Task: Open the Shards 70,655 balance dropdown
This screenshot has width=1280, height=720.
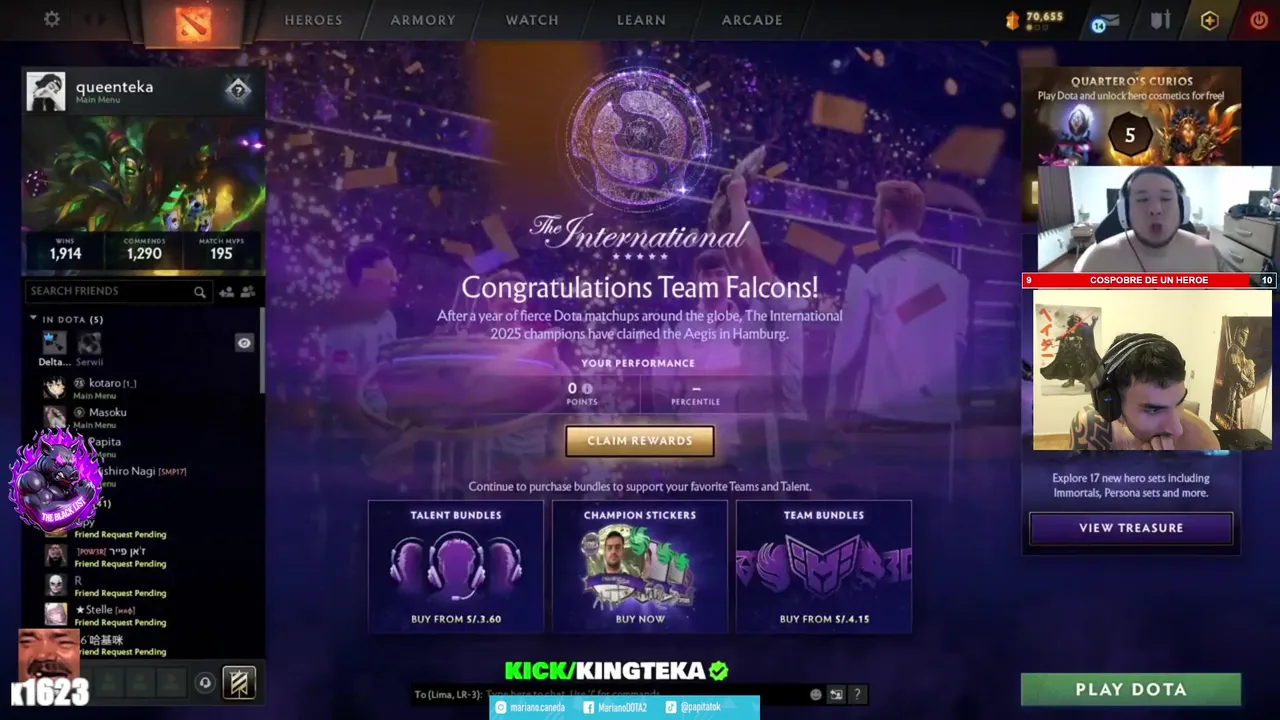Action: (x=1035, y=20)
